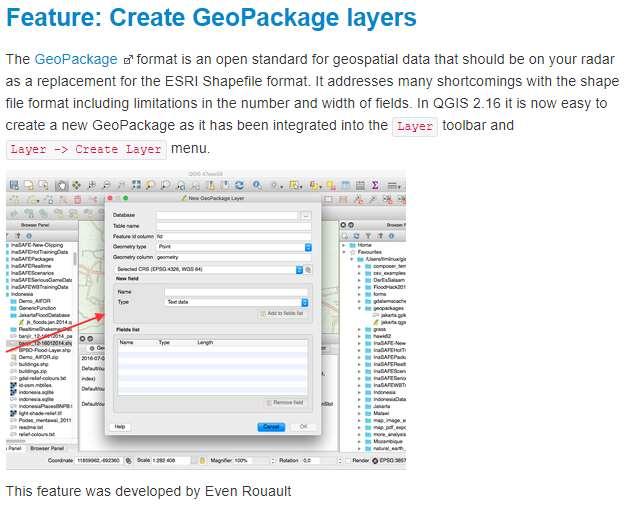640x506 pixels.
Task: Click refresh icon in right Browser panel
Action: pos(356,236)
